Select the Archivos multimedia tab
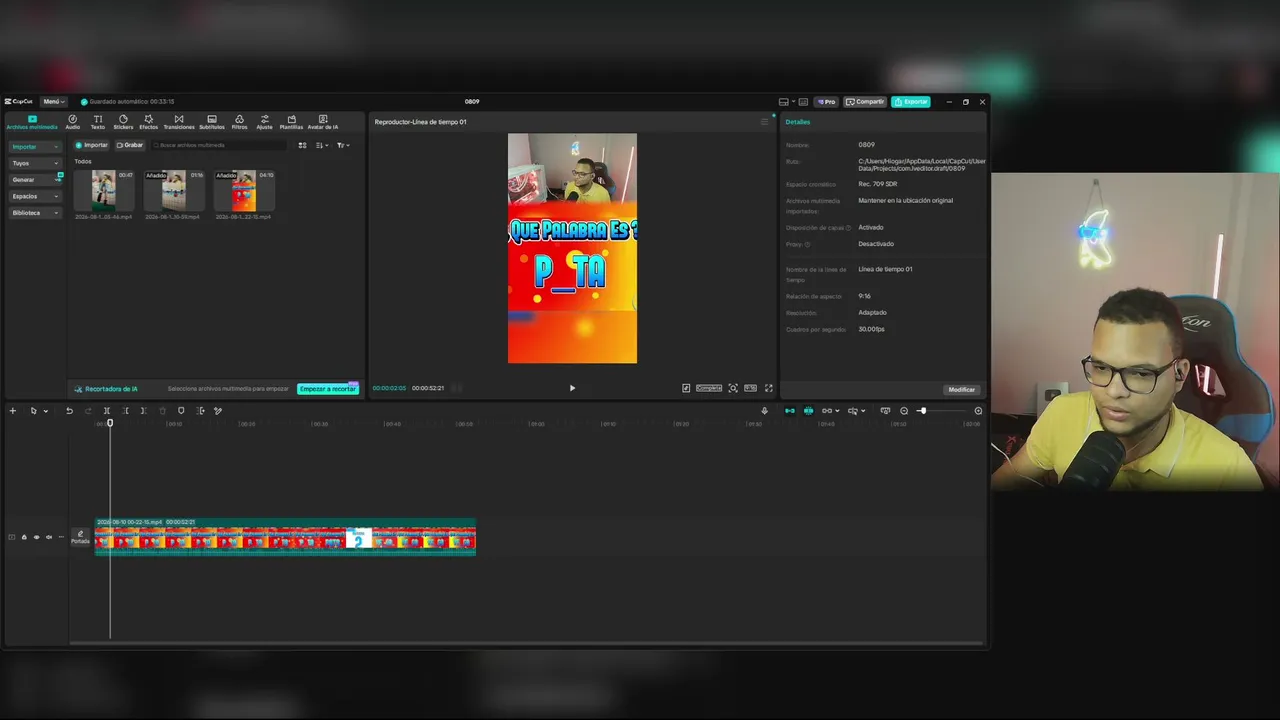This screenshot has height=720, width=1280. point(32,122)
